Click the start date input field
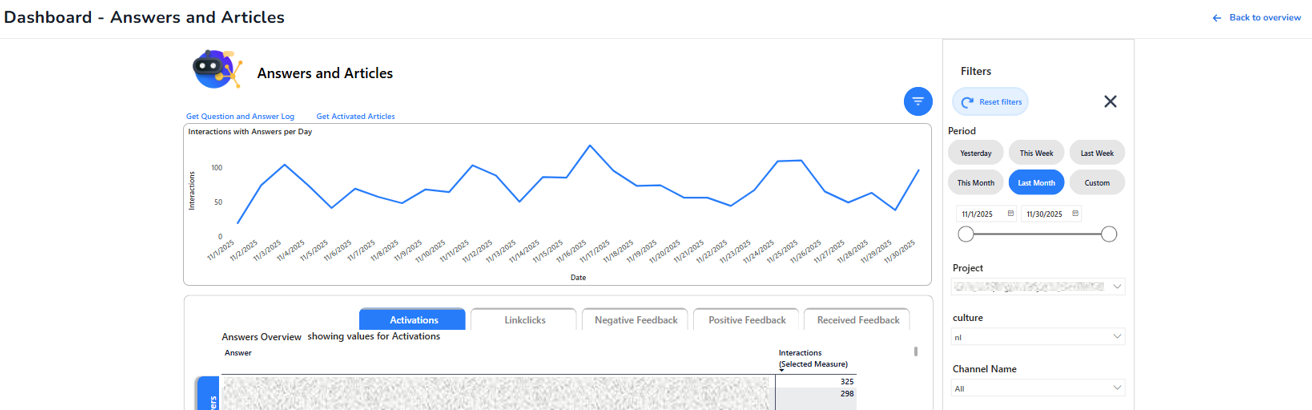Image resolution: width=1312 pixels, height=410 pixels. (x=980, y=214)
